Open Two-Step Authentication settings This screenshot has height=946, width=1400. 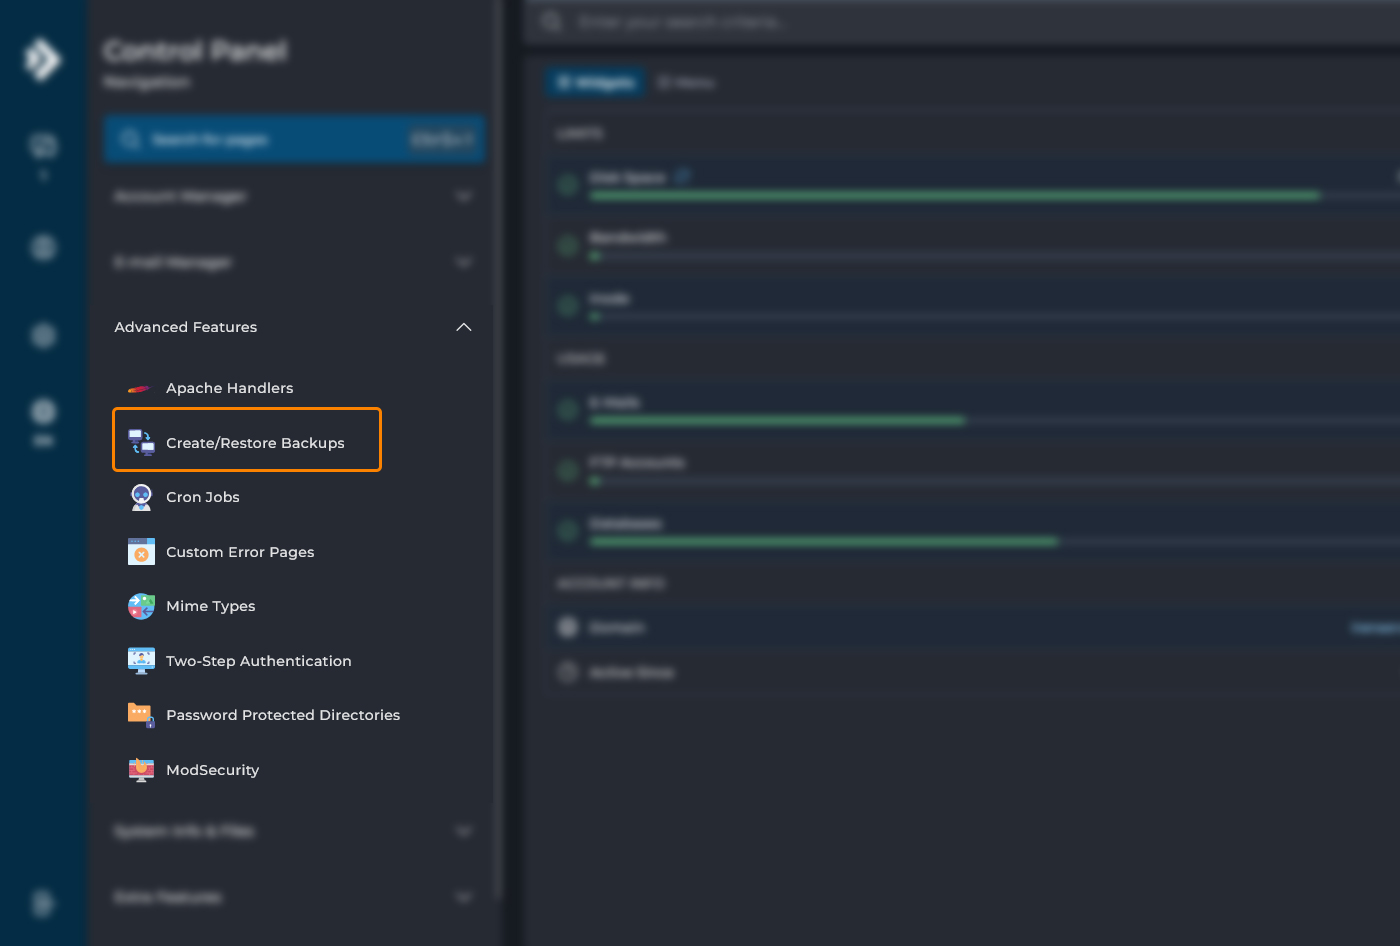259,660
